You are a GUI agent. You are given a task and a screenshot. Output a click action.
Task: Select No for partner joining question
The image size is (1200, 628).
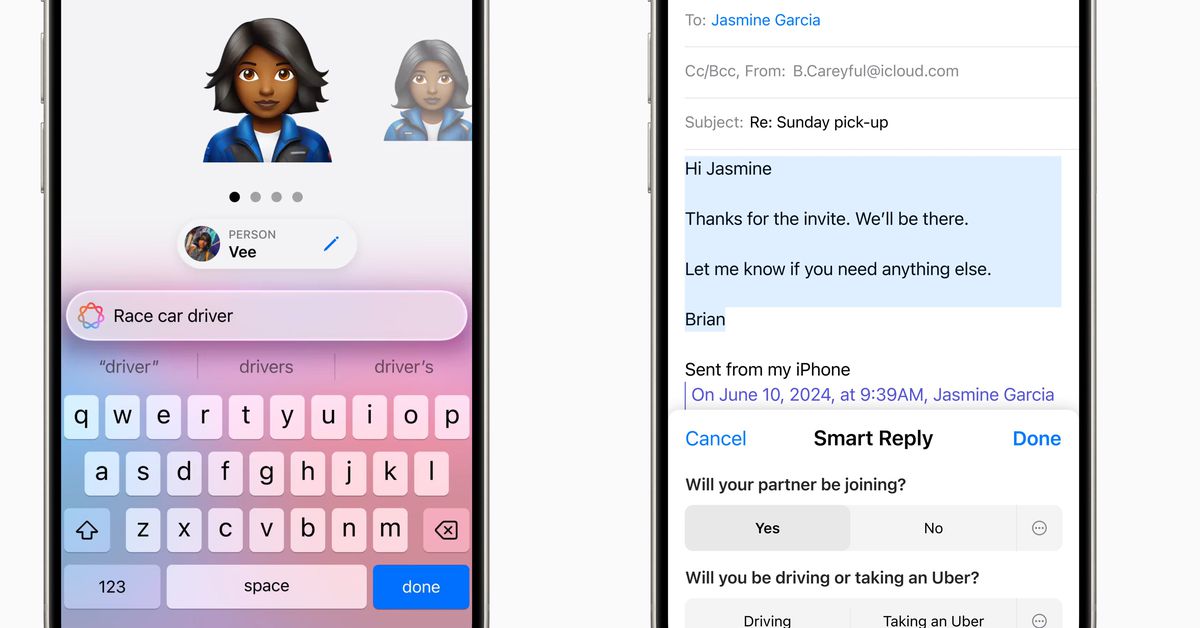933,528
